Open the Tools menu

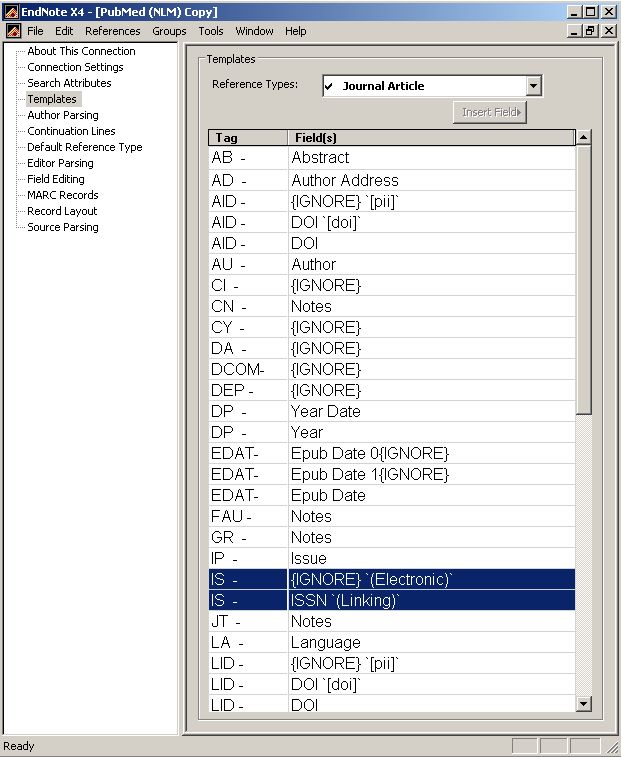[x=211, y=31]
